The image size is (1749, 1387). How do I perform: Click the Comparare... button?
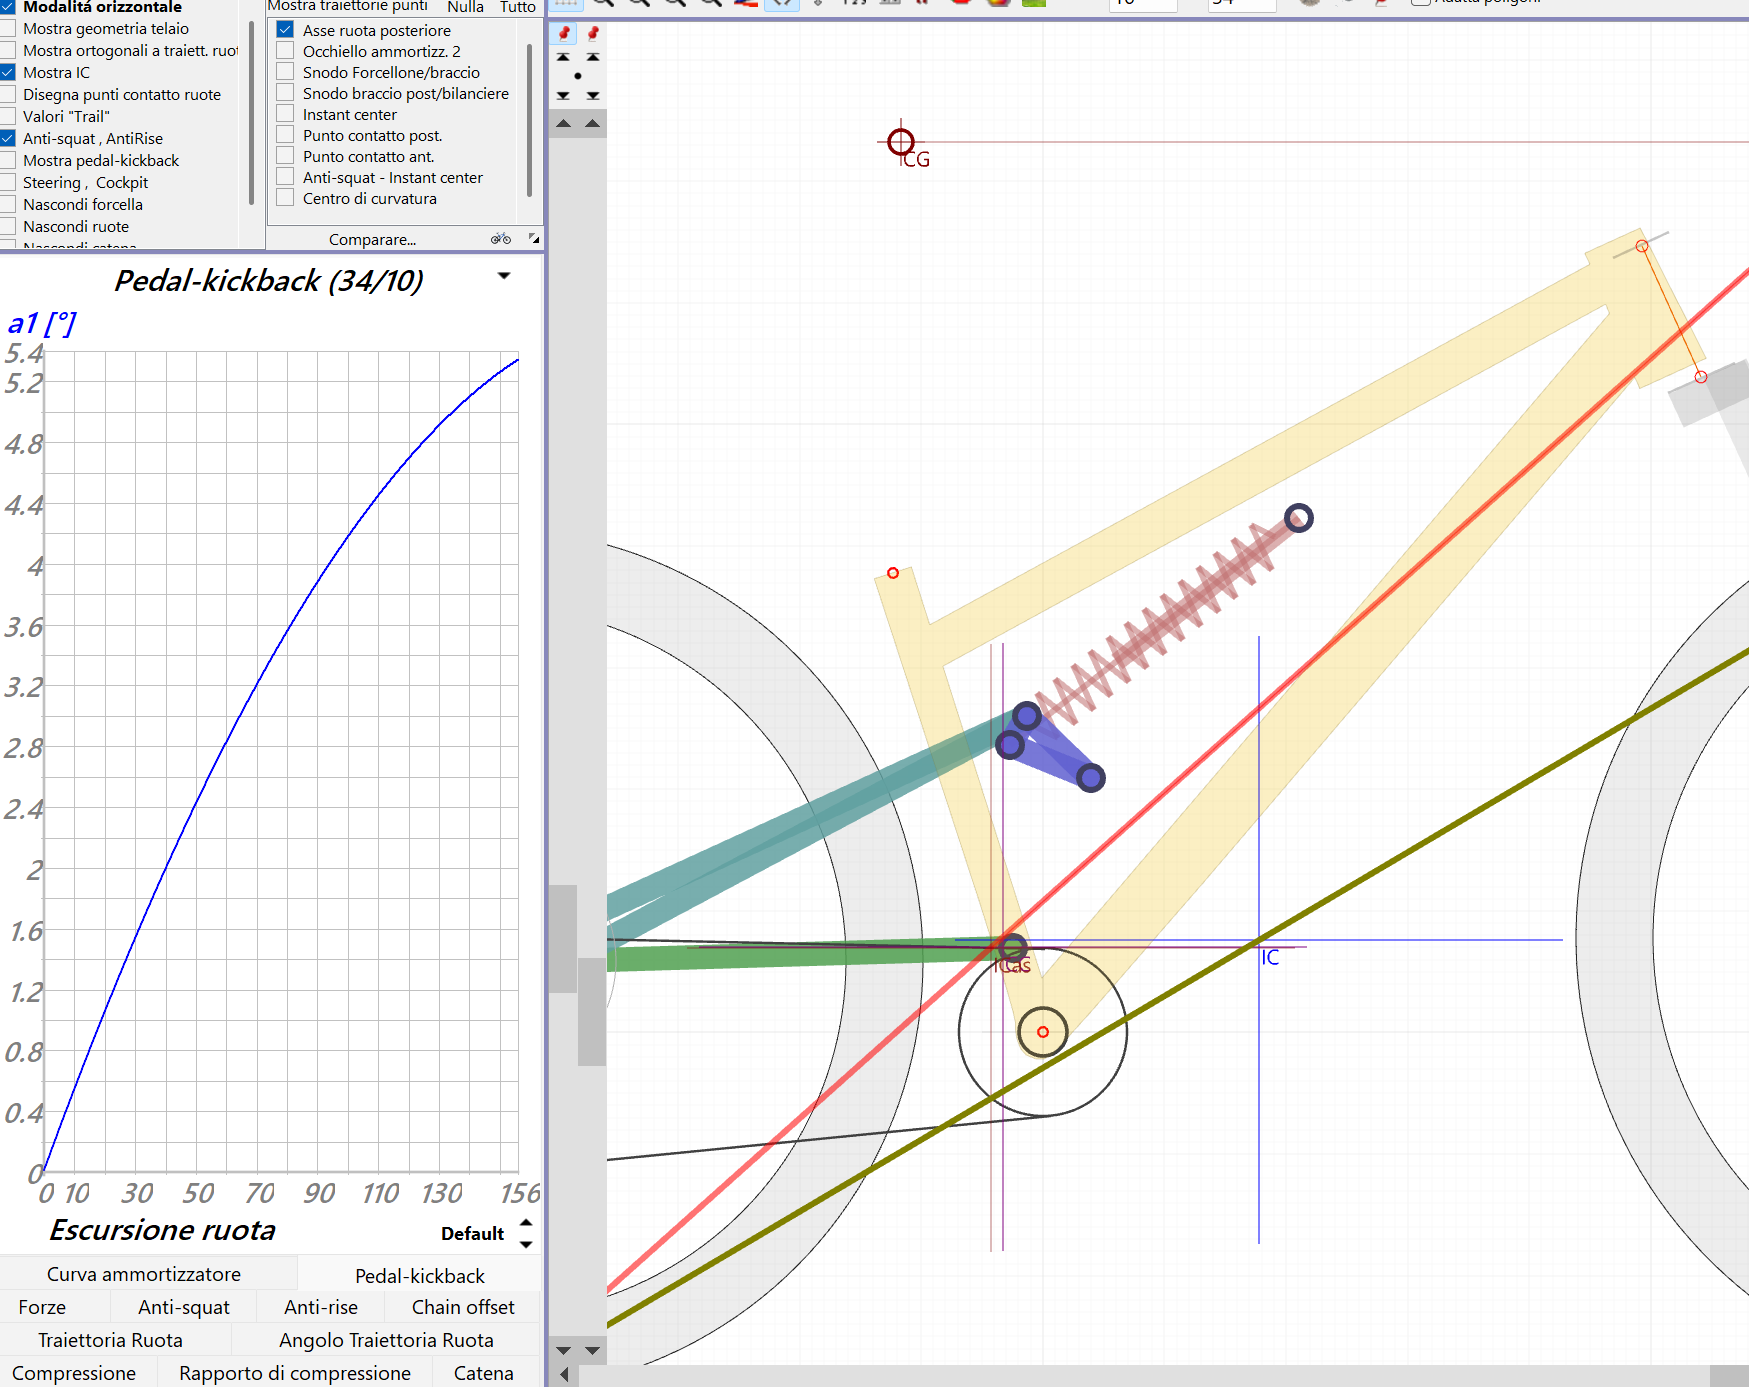tap(372, 239)
